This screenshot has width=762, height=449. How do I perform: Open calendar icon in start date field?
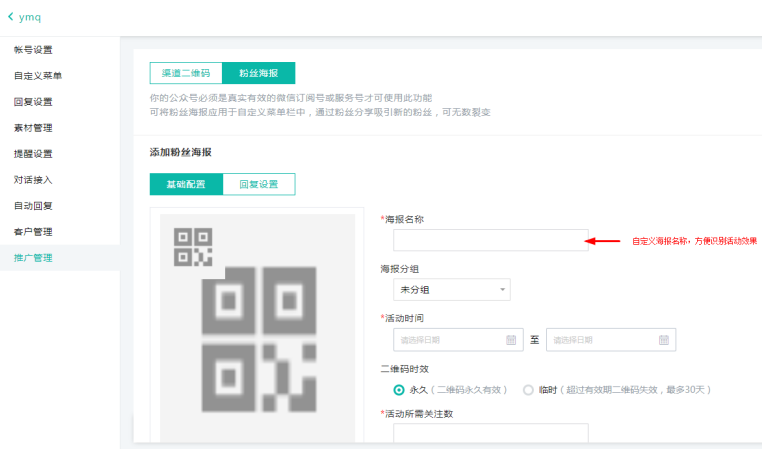(511, 340)
